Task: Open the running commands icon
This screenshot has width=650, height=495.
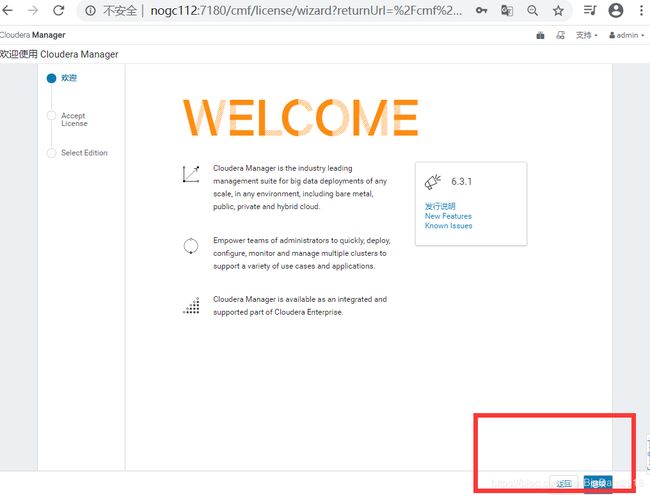Action: tap(560, 35)
